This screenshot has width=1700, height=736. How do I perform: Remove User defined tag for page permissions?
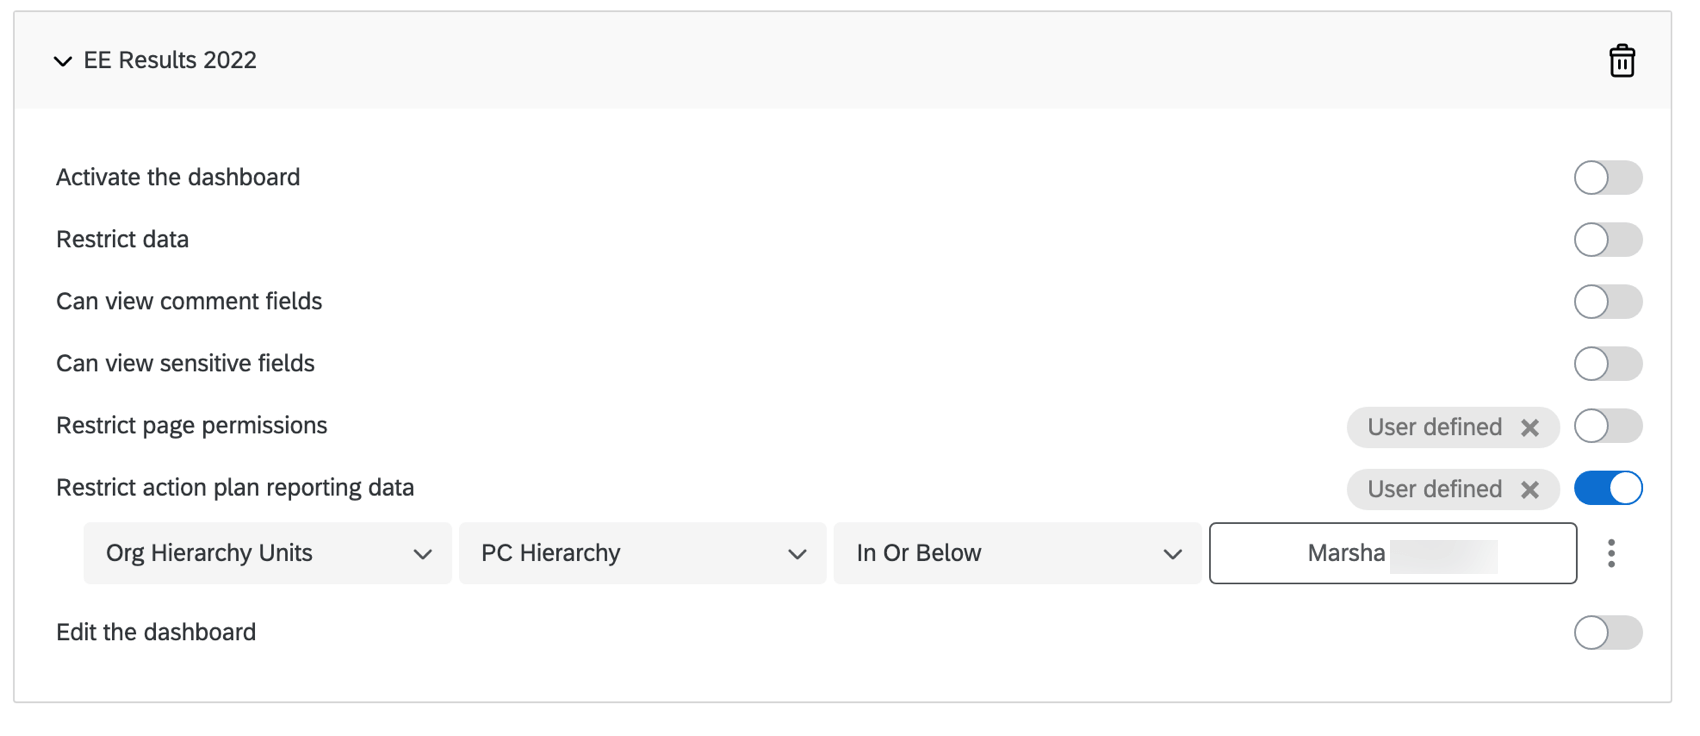(1529, 428)
